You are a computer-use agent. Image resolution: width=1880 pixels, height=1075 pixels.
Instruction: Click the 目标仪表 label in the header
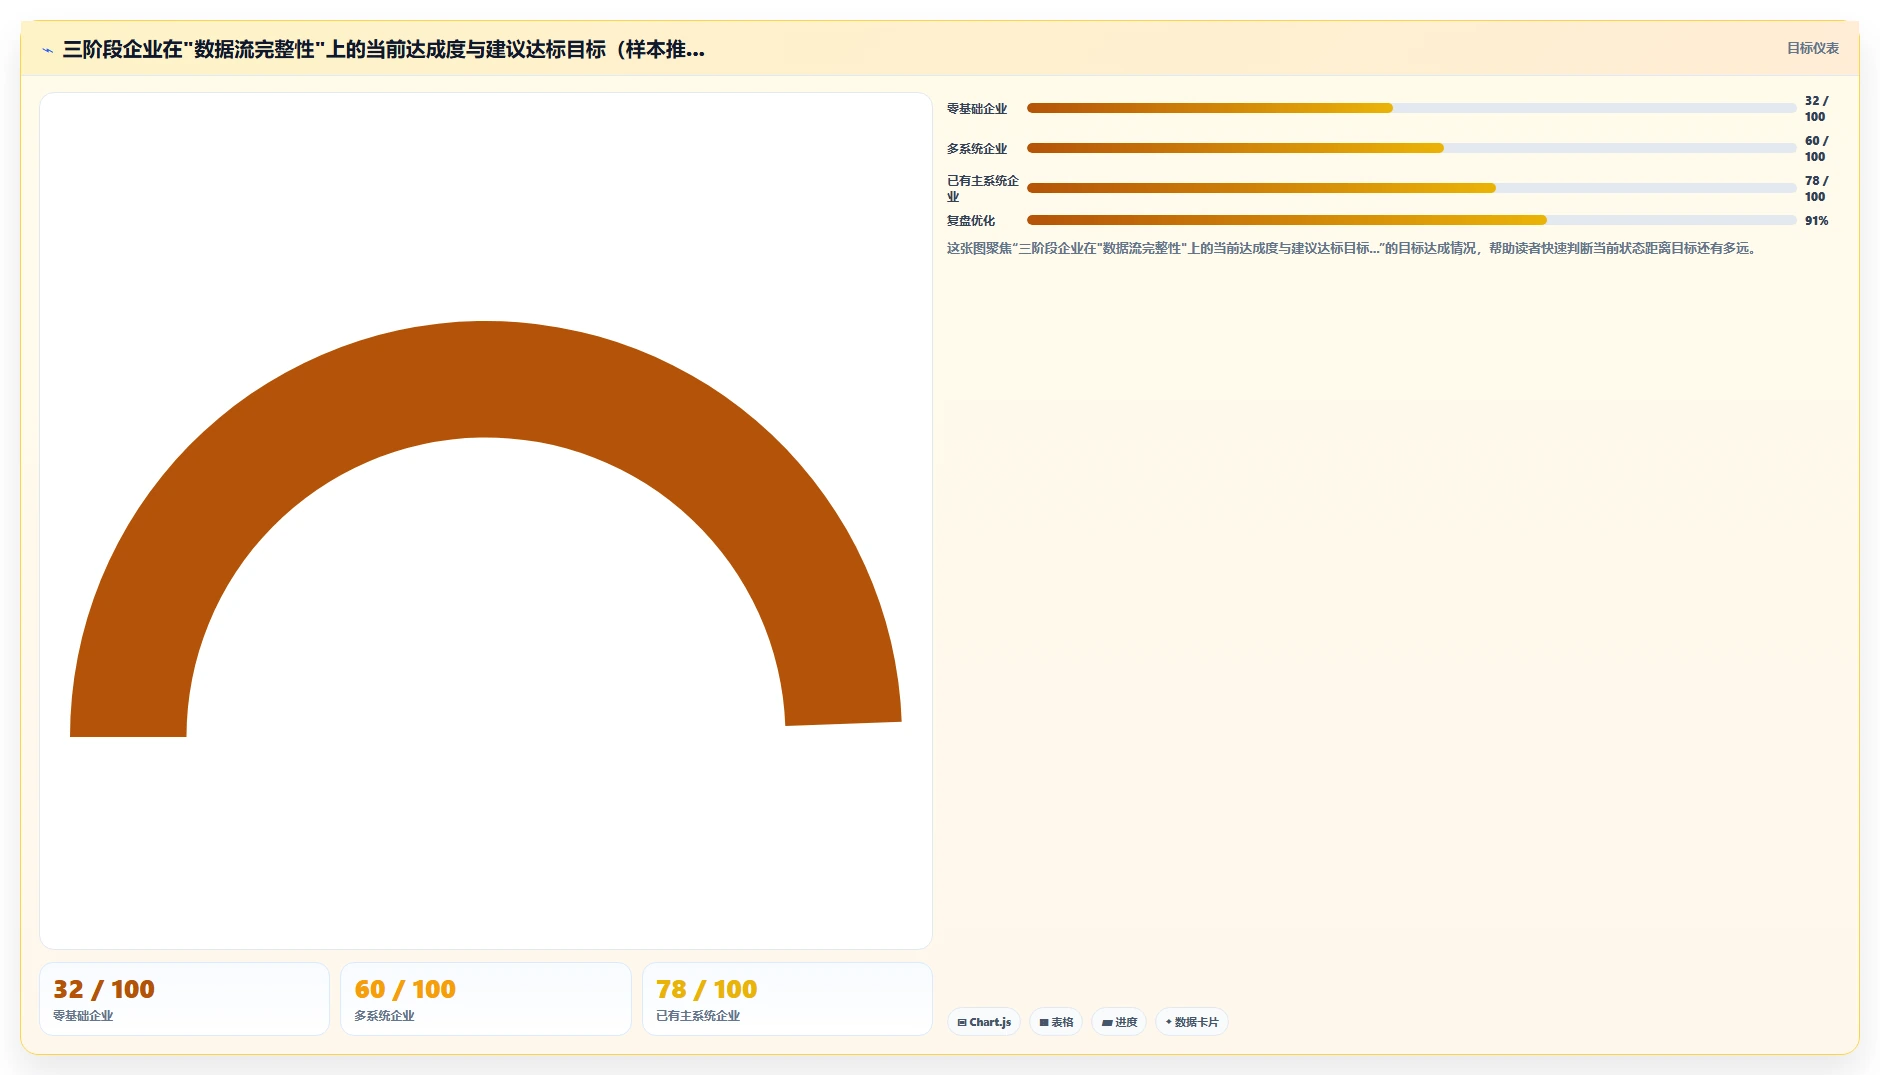(x=1812, y=48)
